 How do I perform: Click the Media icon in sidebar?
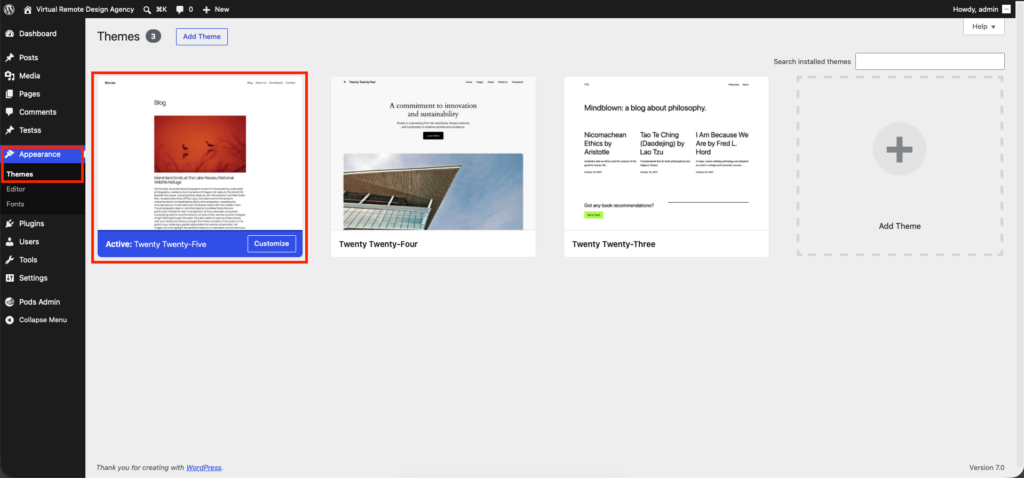point(10,76)
